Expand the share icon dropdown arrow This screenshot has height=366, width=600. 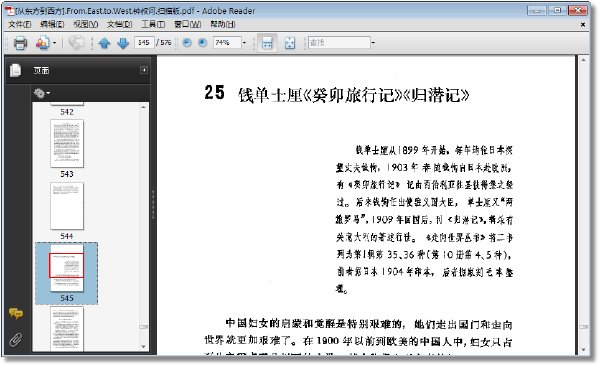(x=54, y=42)
